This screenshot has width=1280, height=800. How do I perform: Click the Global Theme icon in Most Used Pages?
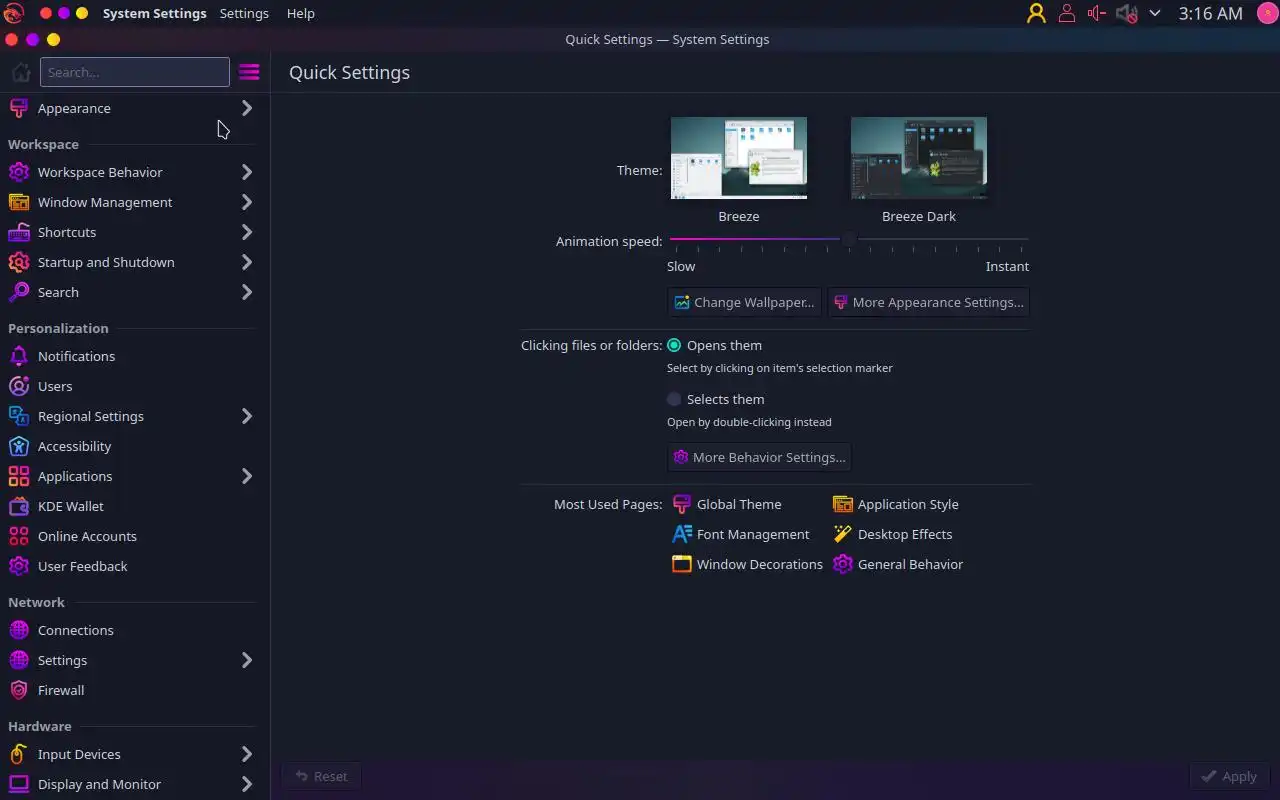[x=682, y=504]
